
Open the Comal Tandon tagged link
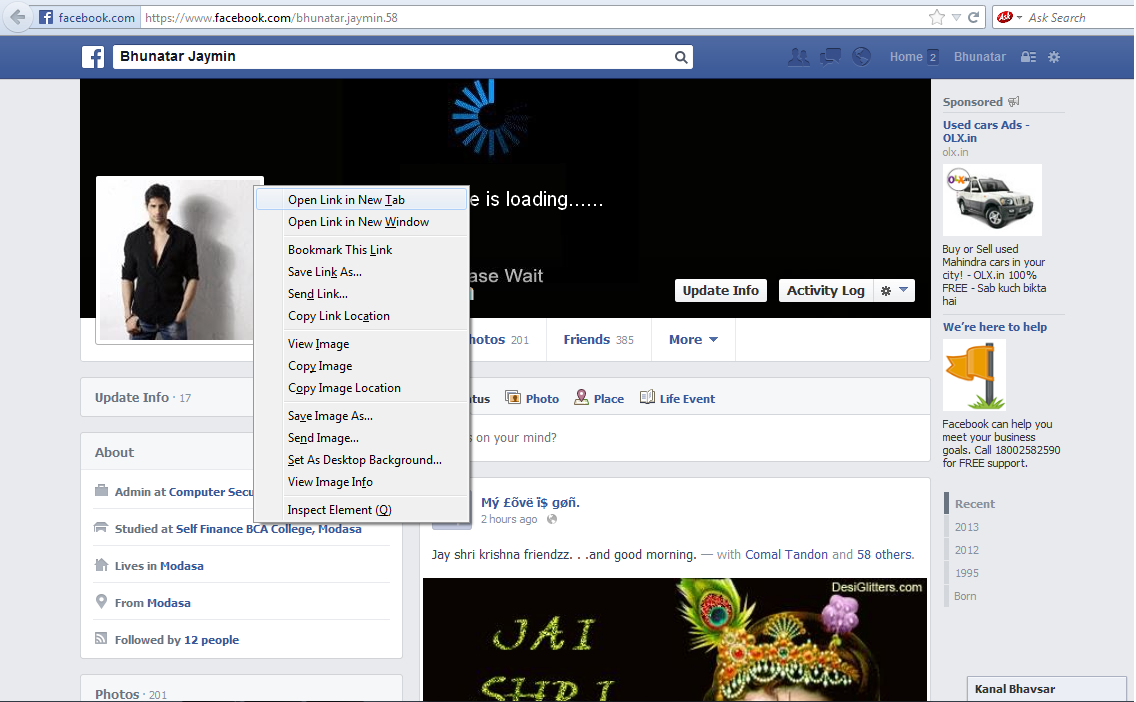coord(786,554)
